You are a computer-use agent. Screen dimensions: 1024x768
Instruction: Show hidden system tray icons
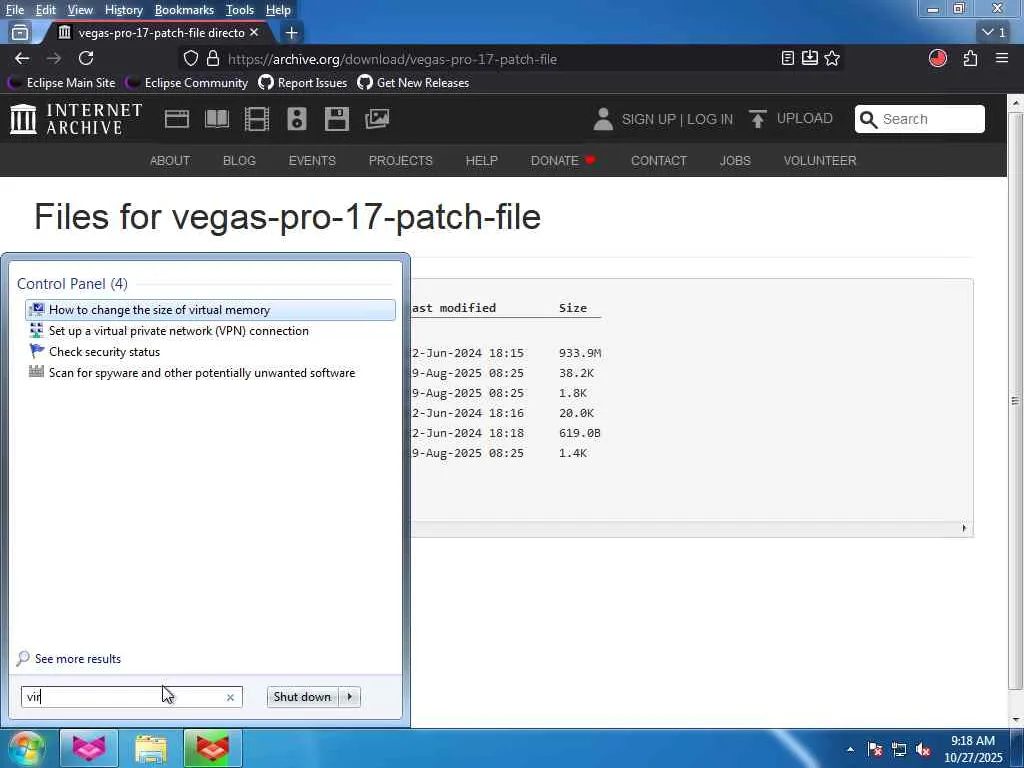click(850, 750)
